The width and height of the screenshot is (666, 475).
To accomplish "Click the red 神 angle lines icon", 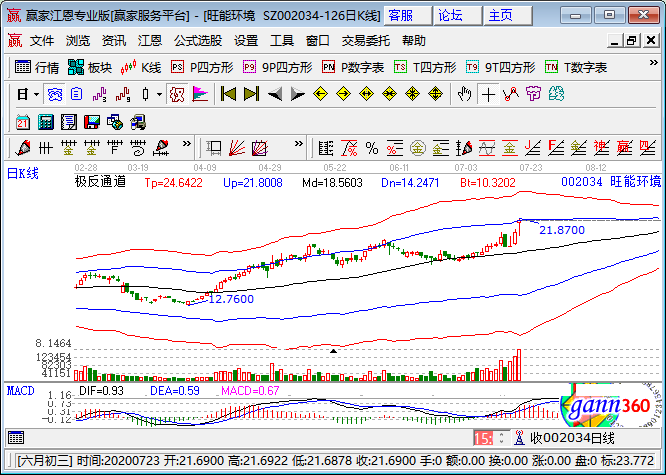I will [601, 148].
